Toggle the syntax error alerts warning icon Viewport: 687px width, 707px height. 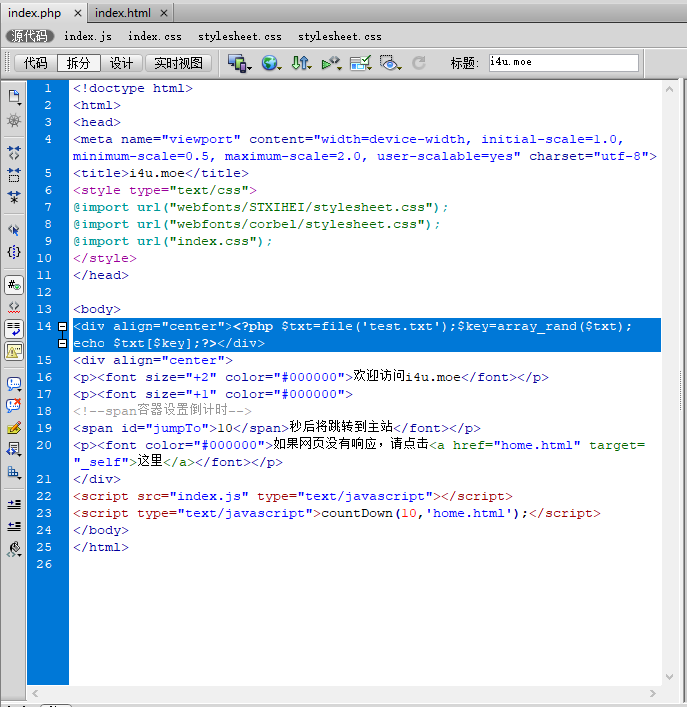14,351
